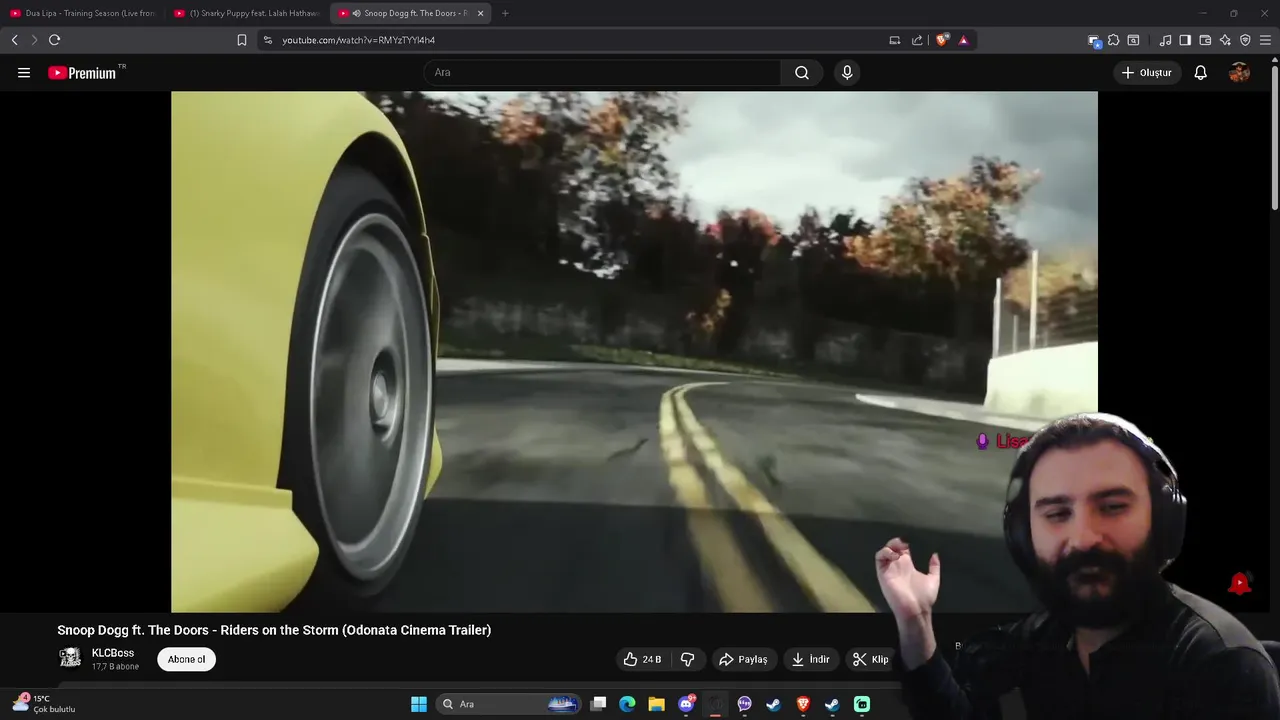Open the YouTube guide hamburger menu
1280x720 pixels.
pos(24,72)
